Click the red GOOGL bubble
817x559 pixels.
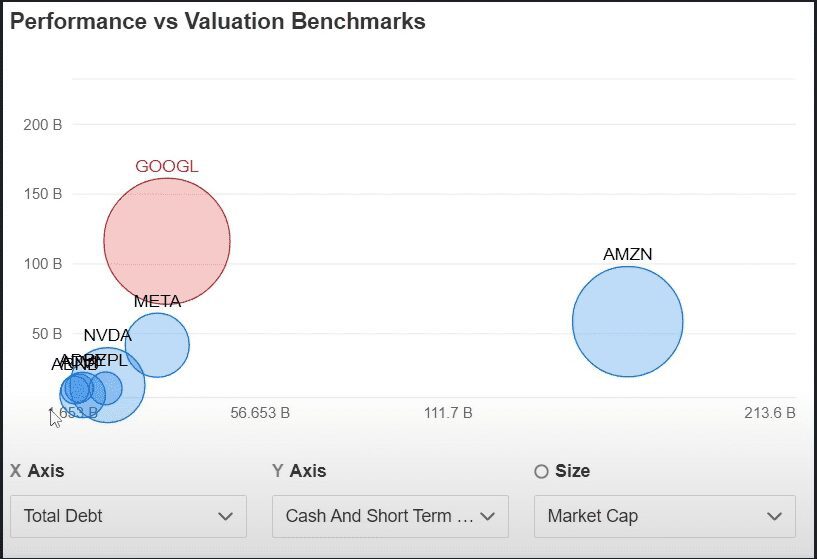point(167,241)
